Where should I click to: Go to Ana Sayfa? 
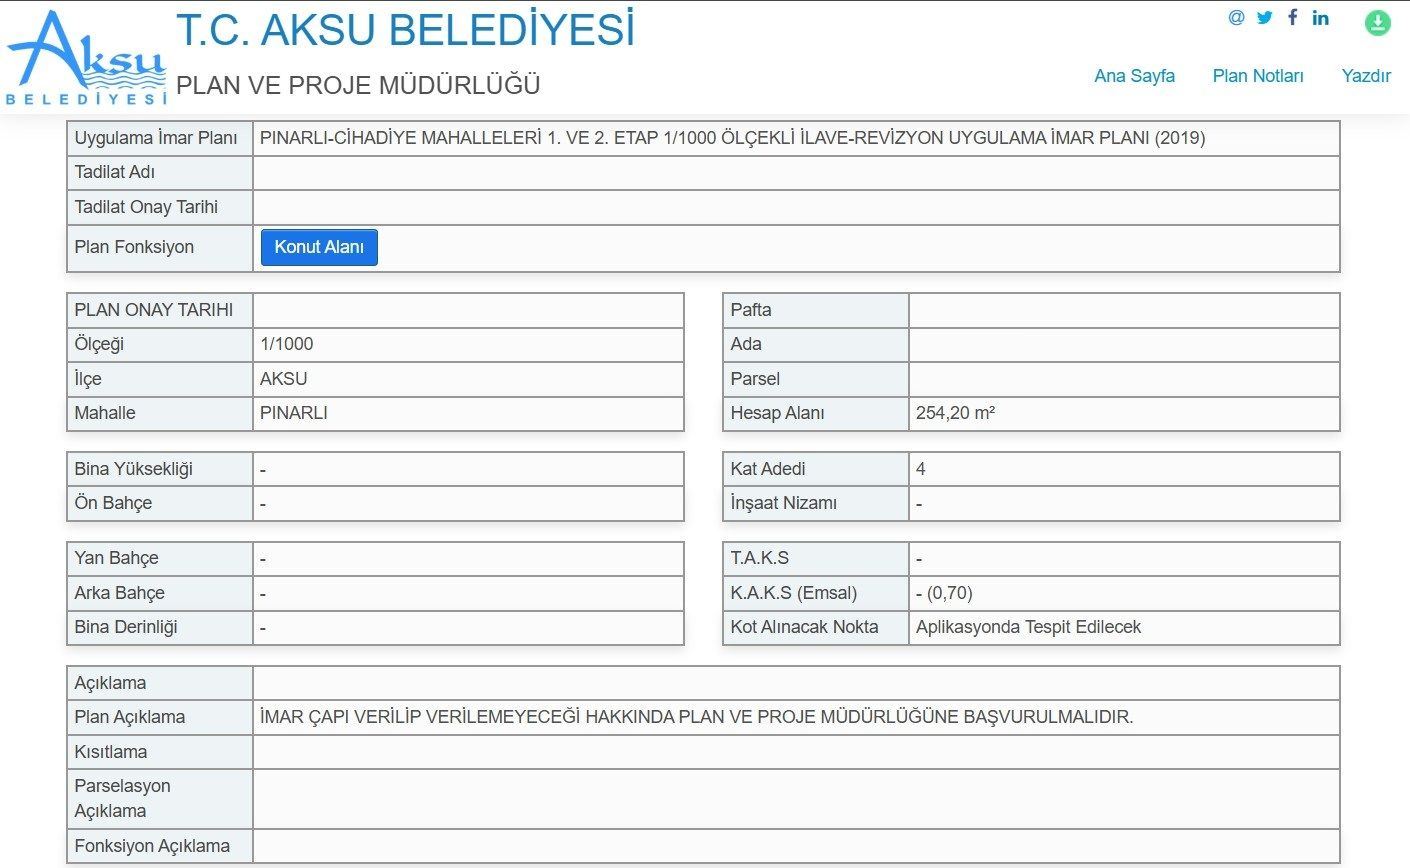[1134, 76]
